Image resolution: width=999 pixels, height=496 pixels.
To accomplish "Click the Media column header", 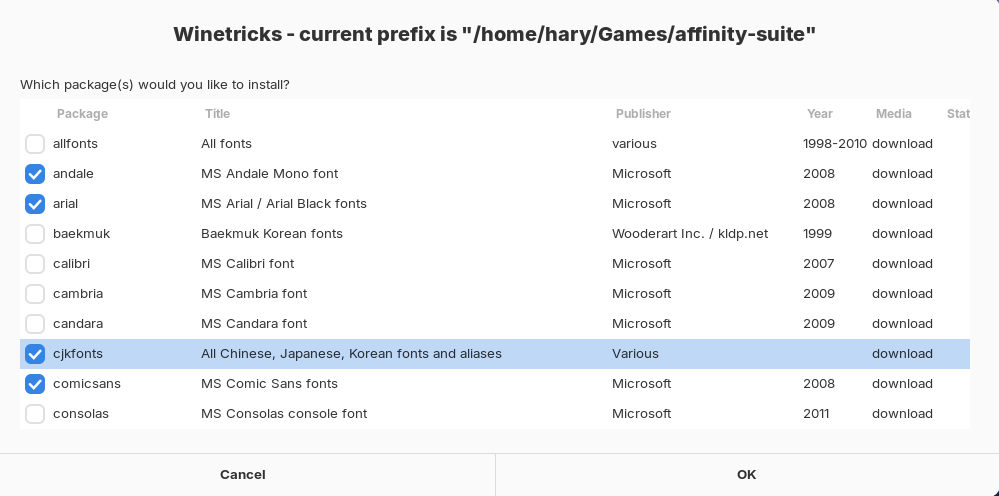I will [893, 114].
